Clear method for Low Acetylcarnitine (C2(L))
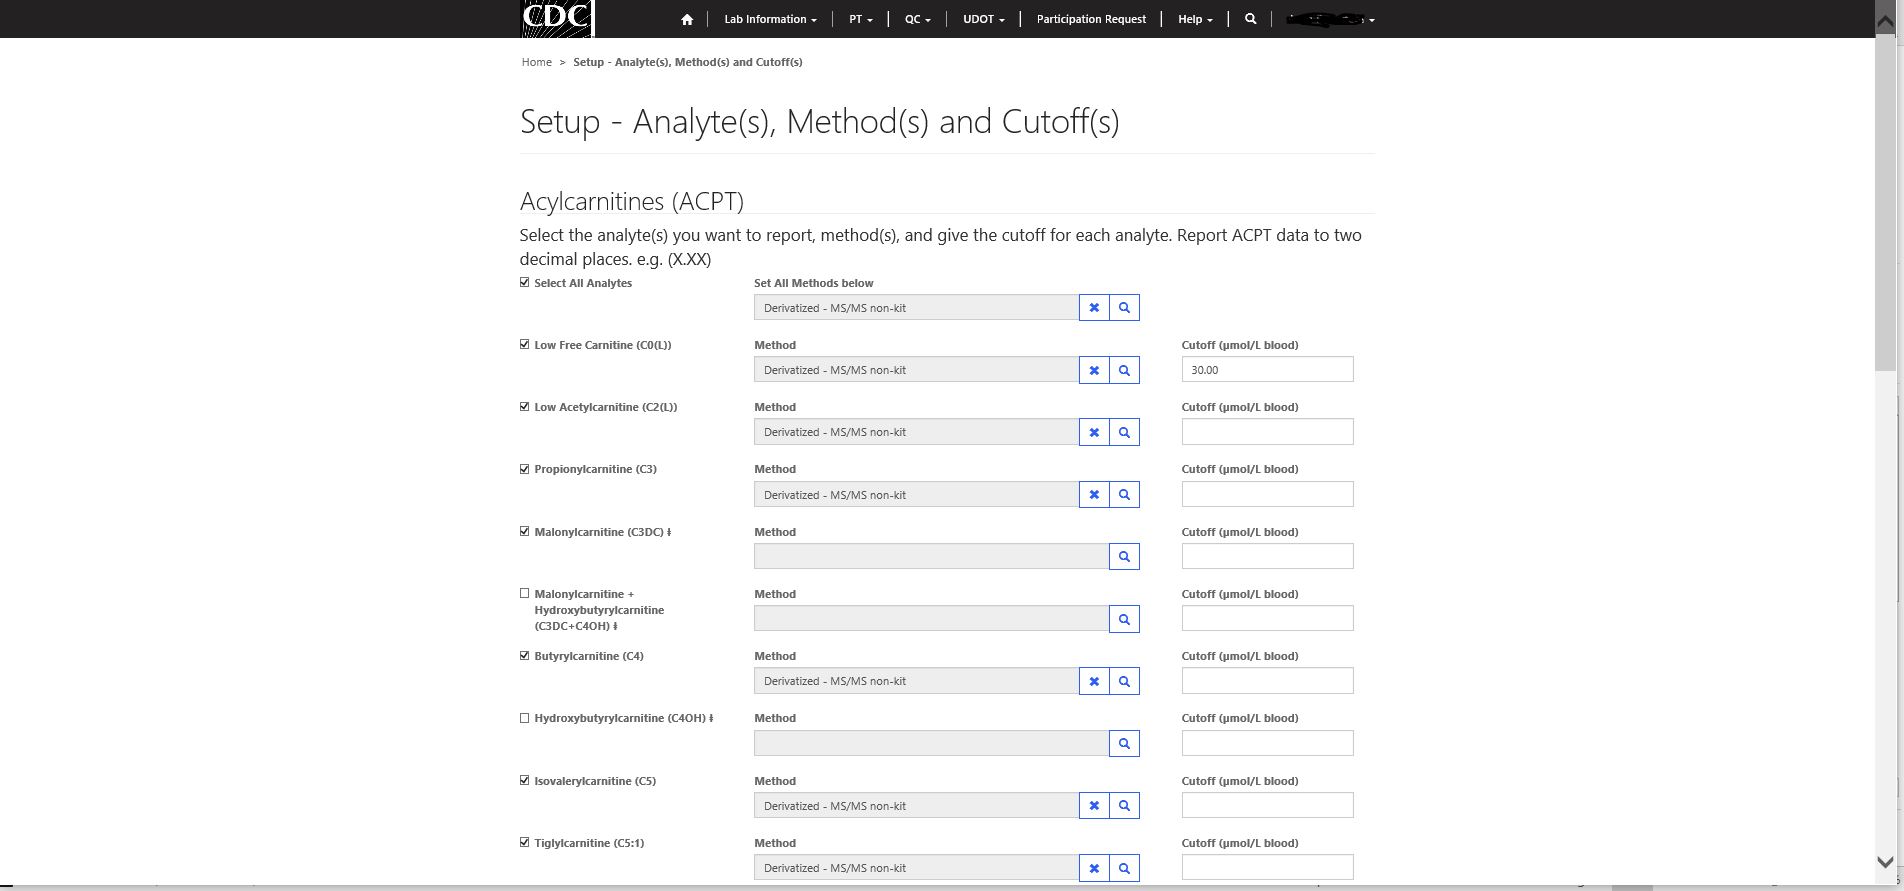This screenshot has width=1904, height=891. [1094, 432]
